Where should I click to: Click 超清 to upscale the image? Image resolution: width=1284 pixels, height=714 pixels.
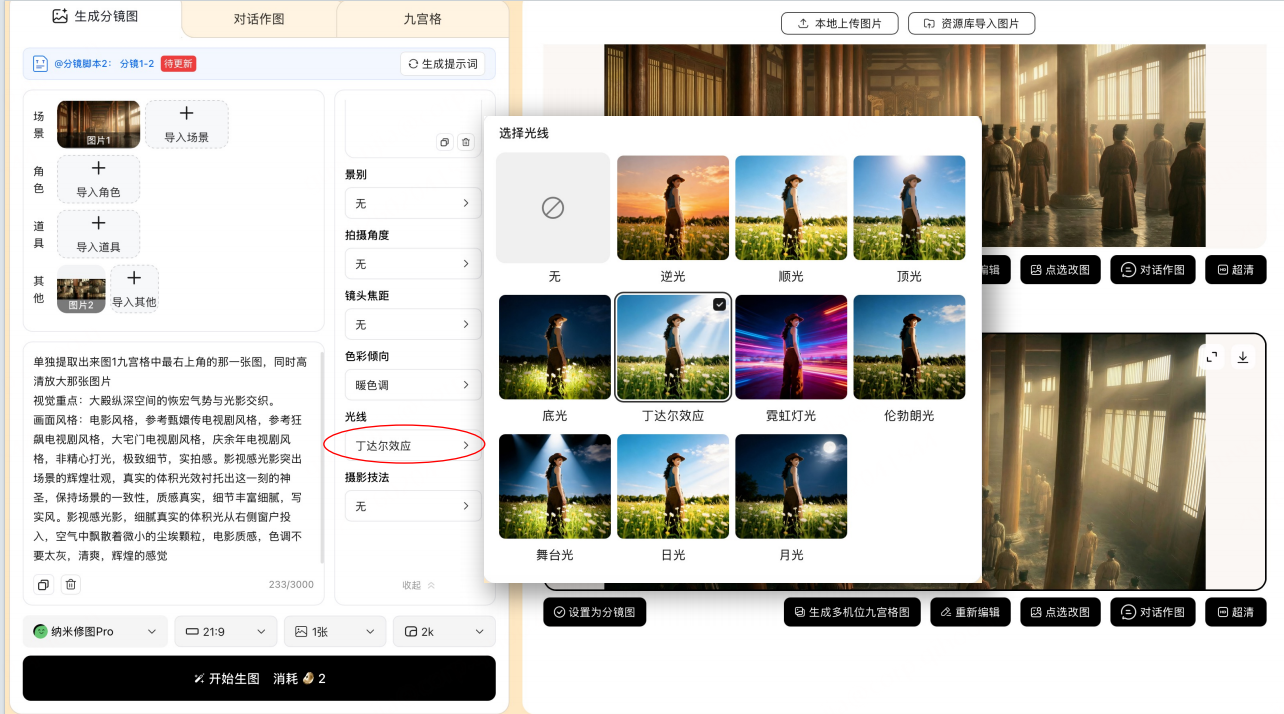pos(1235,611)
